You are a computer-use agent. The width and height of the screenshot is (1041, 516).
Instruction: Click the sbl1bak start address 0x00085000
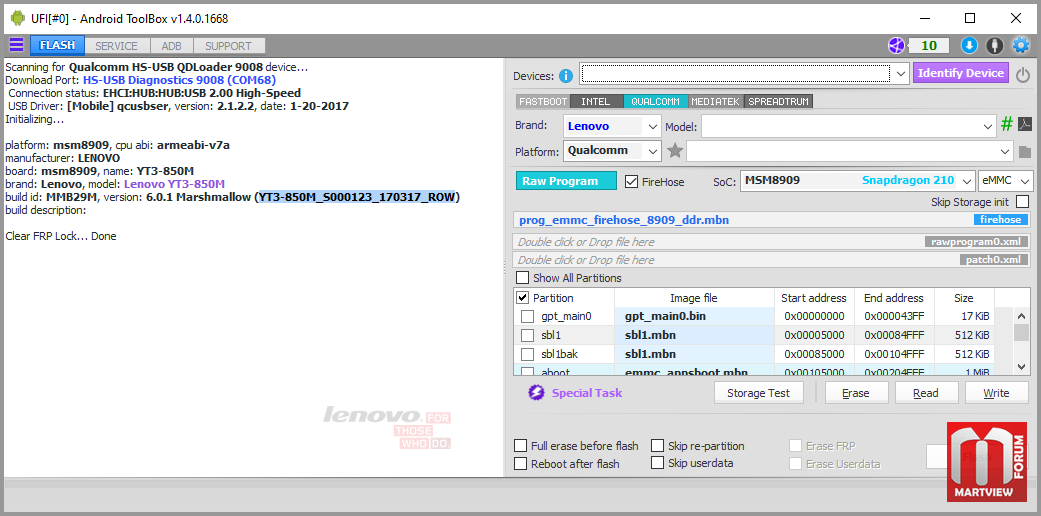[x=814, y=353]
